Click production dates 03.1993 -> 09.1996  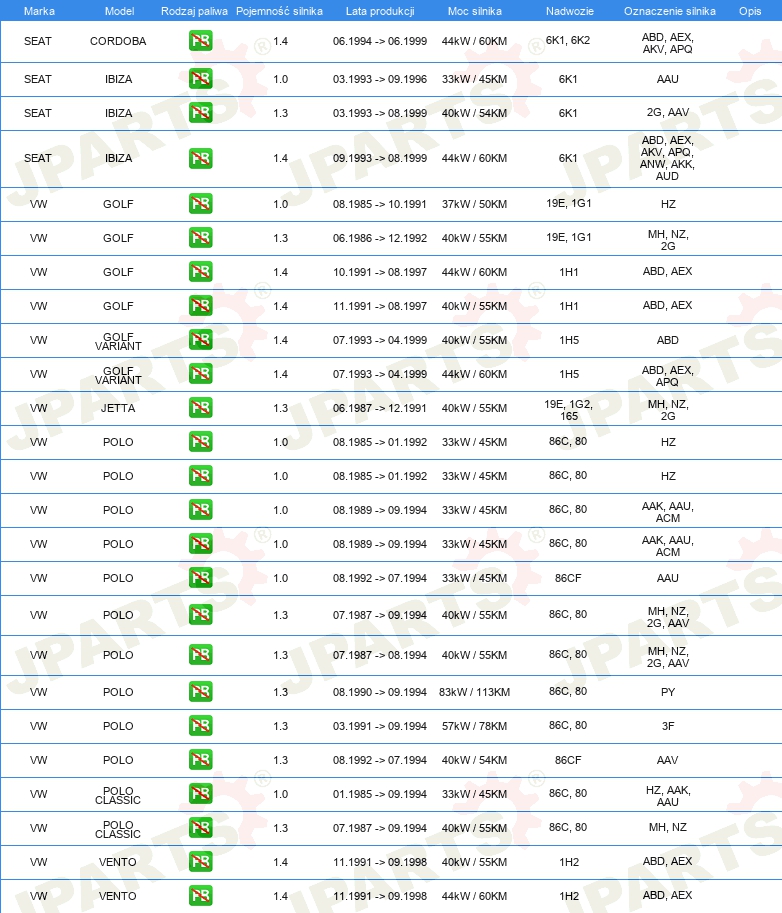point(380,79)
